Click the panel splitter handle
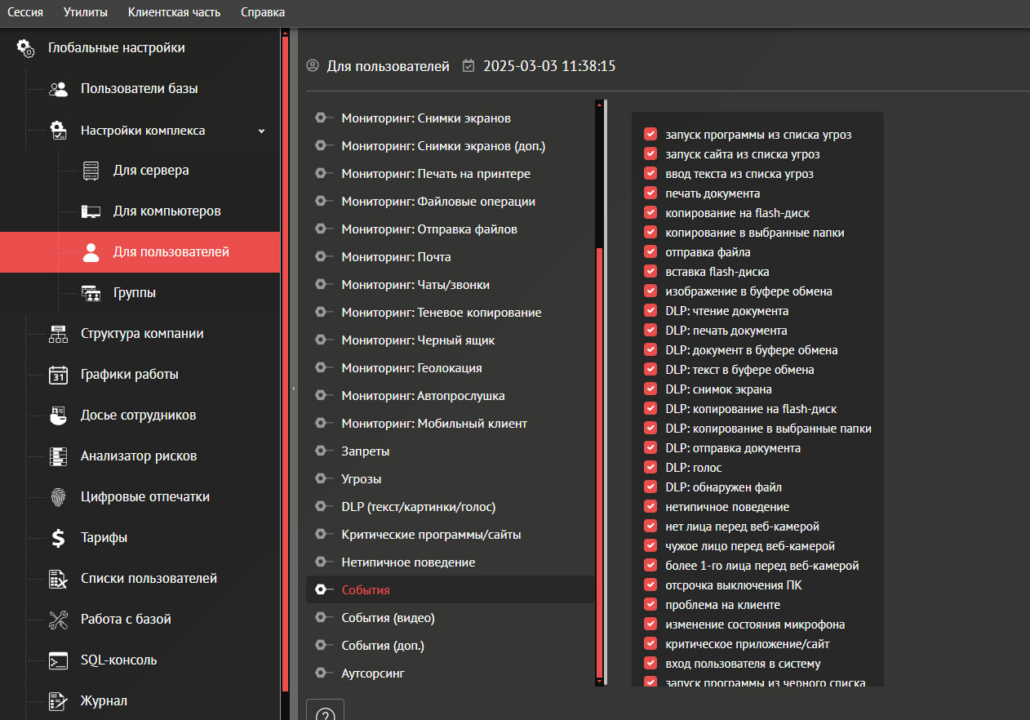This screenshot has width=1030, height=720. [x=293, y=388]
